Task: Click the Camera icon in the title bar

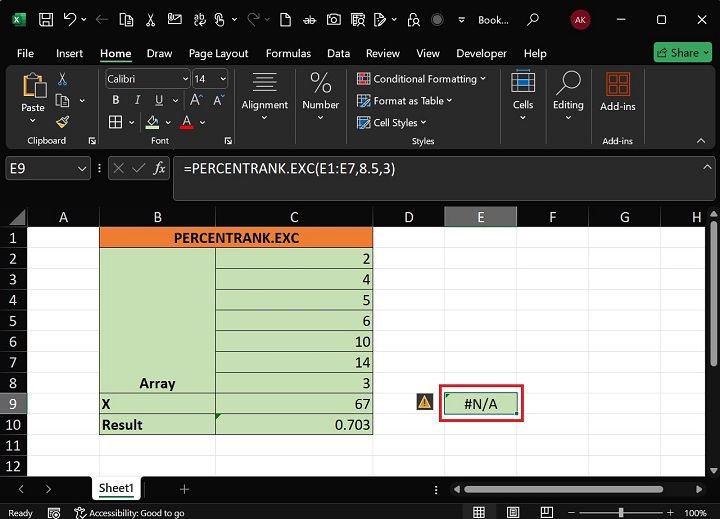Action: coord(334,20)
